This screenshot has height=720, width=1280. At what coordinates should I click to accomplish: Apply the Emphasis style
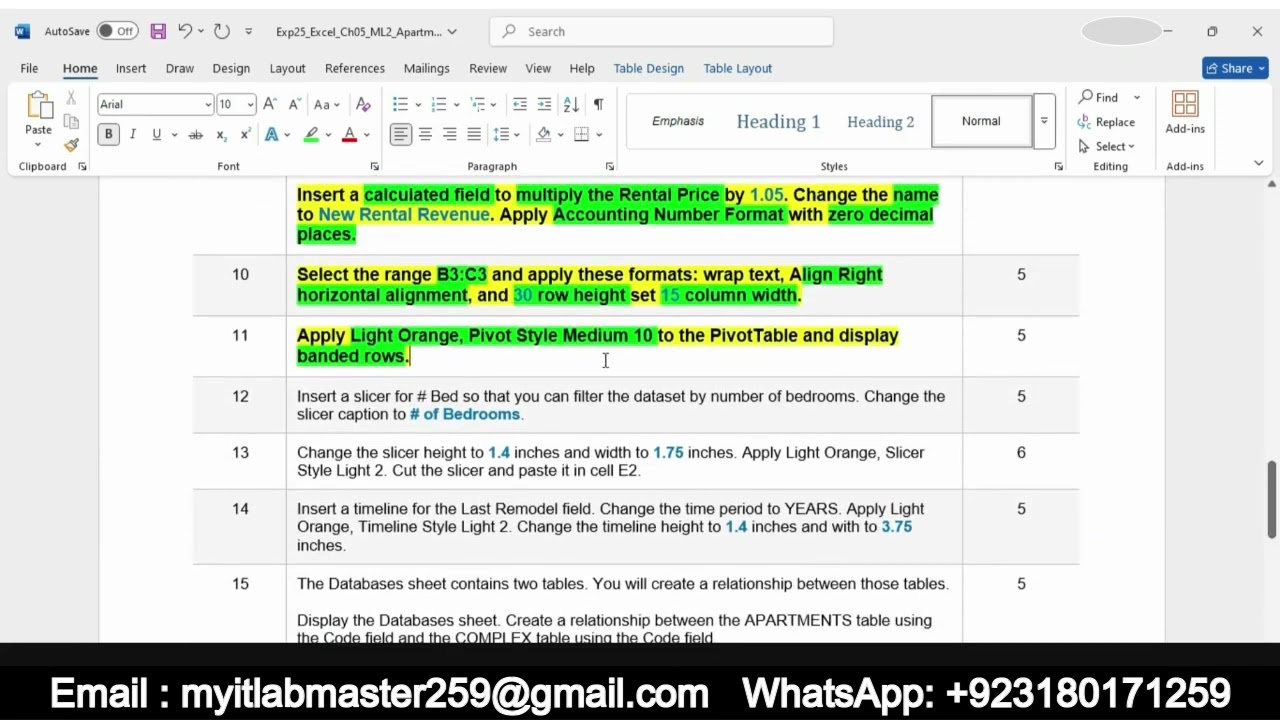(x=678, y=121)
